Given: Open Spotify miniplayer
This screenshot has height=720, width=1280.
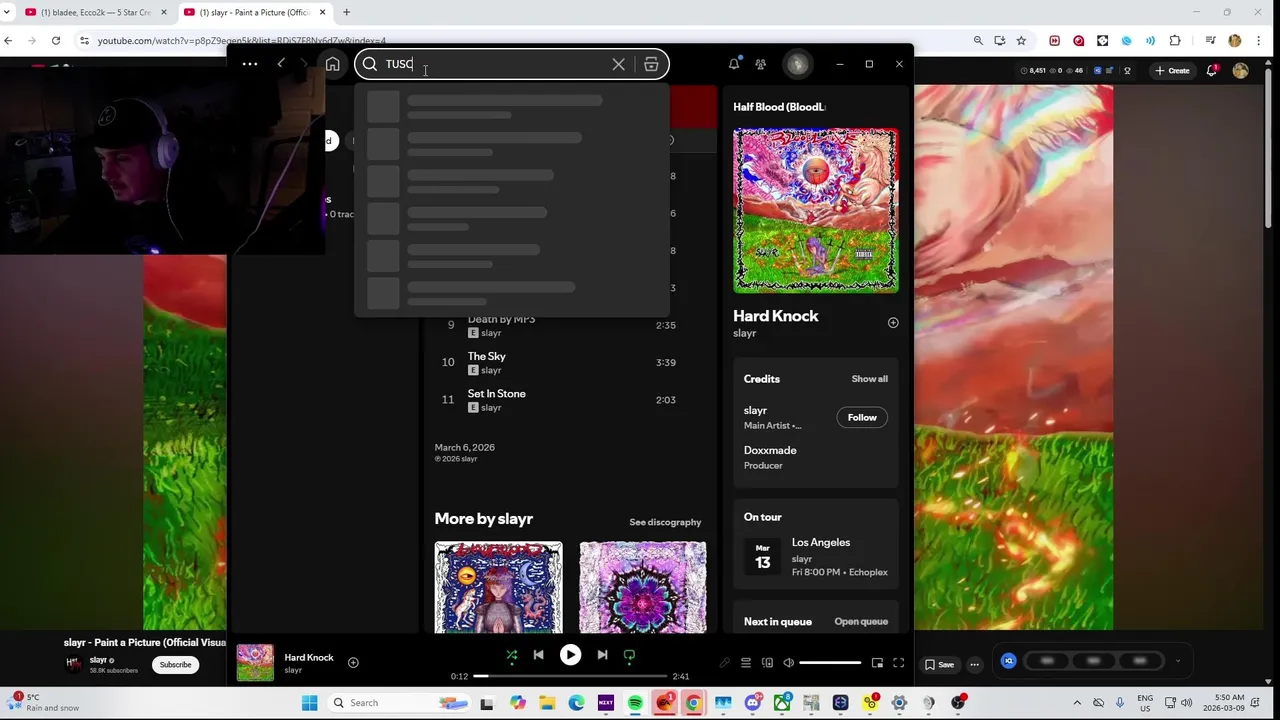Looking at the screenshot, I should coord(877,663).
